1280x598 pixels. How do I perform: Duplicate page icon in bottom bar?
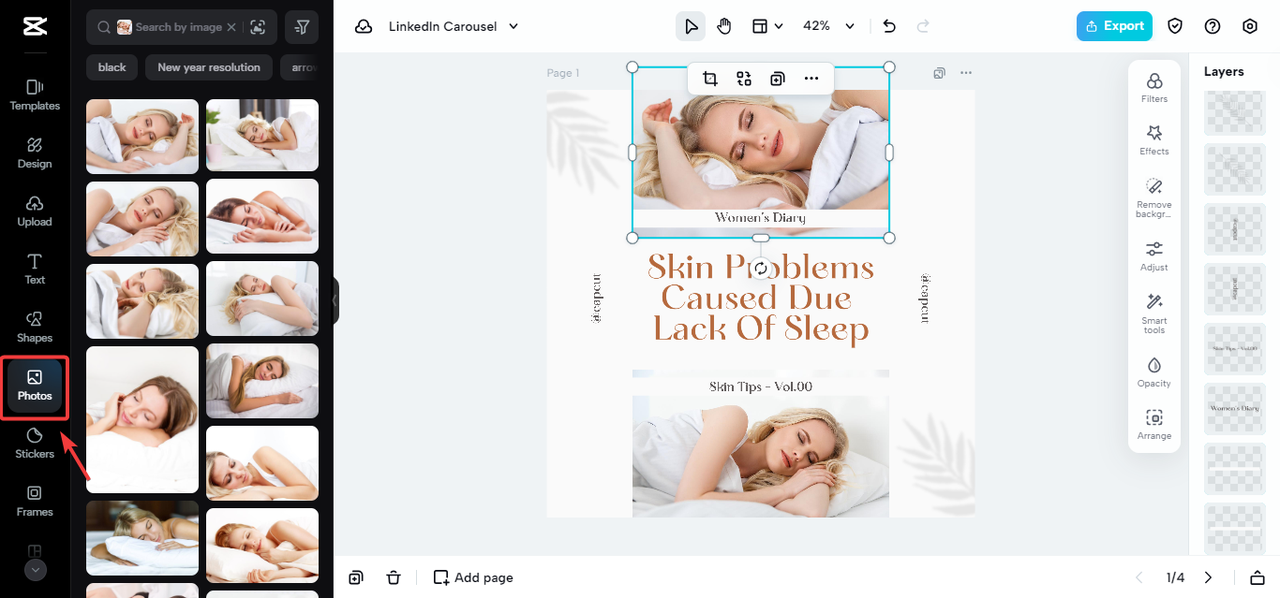click(x=356, y=577)
